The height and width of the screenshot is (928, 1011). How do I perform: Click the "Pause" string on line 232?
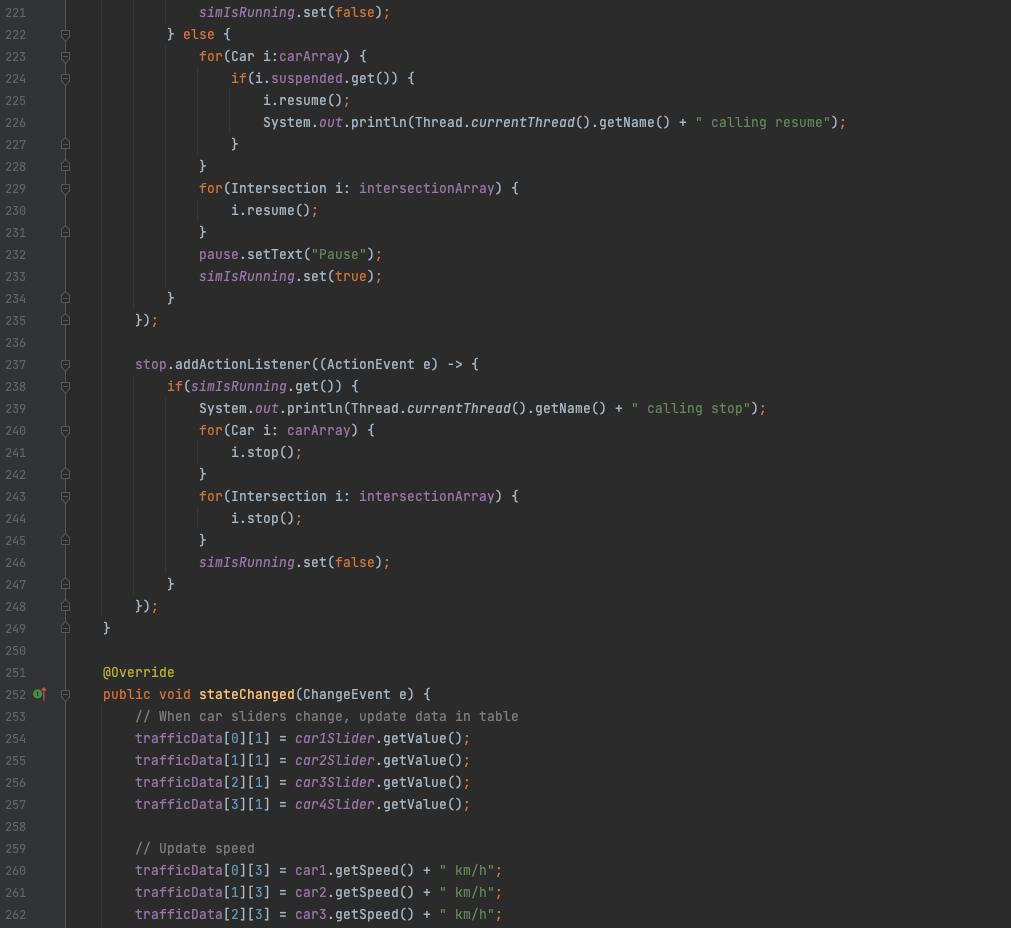(x=339, y=255)
